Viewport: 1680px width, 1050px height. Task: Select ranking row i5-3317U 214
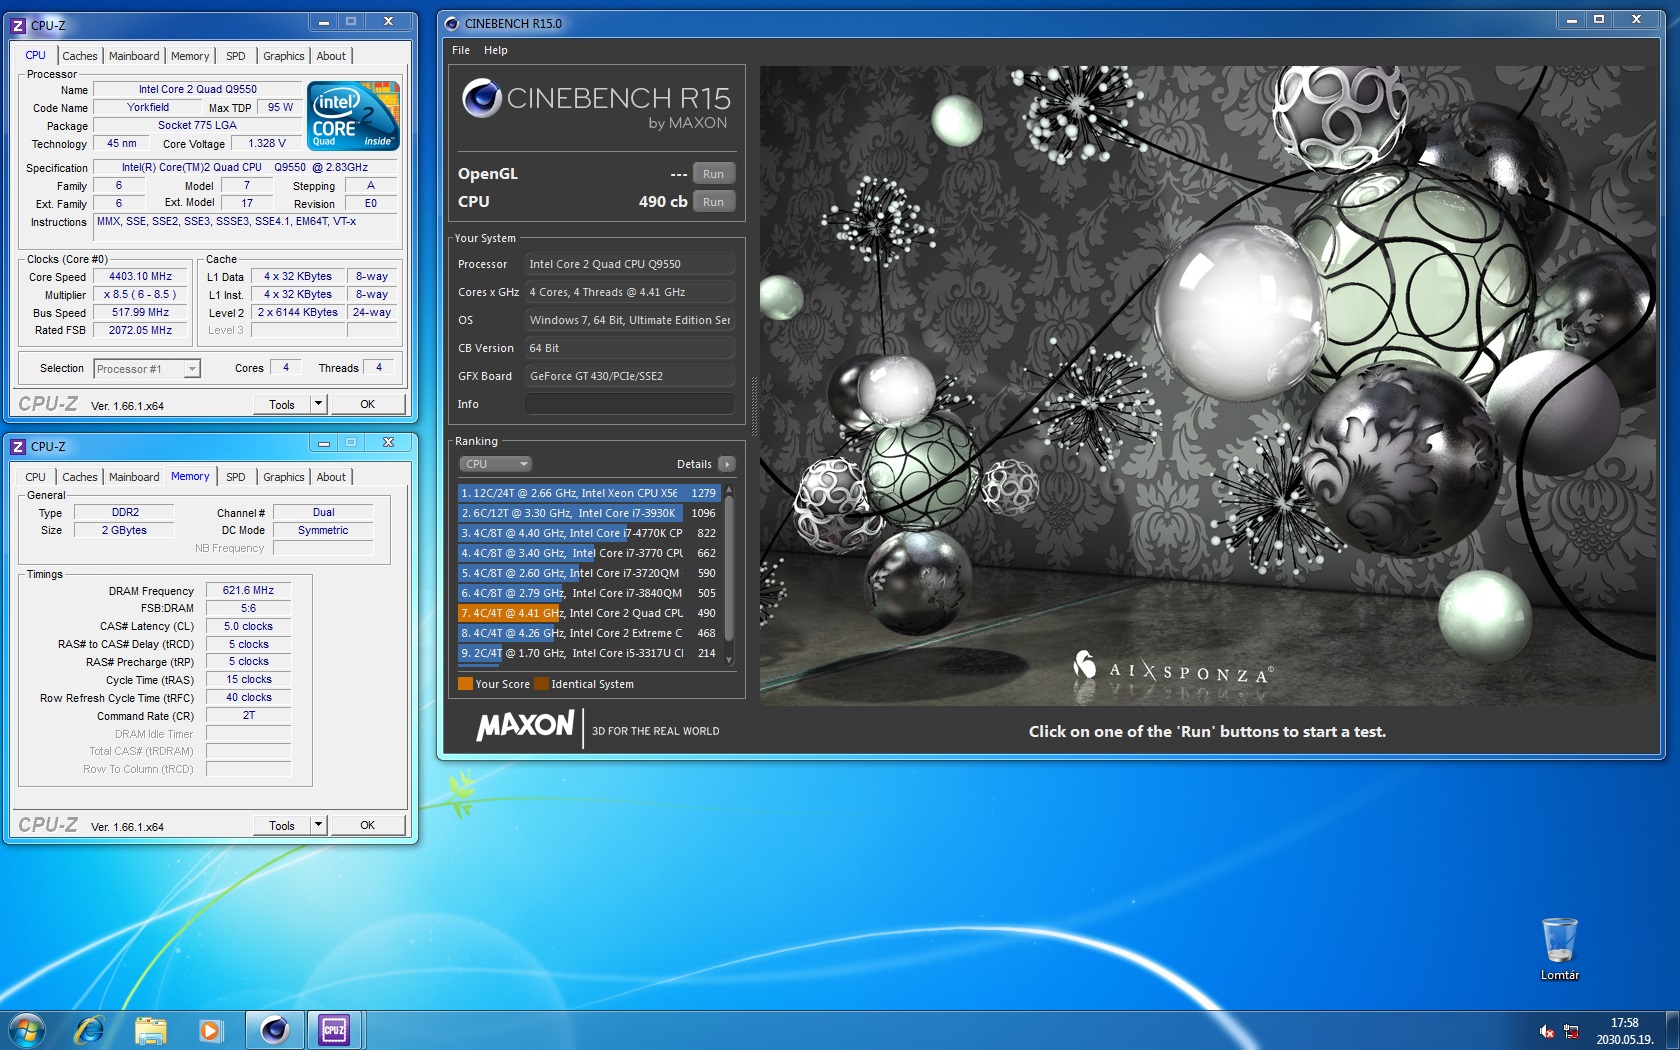coord(589,653)
